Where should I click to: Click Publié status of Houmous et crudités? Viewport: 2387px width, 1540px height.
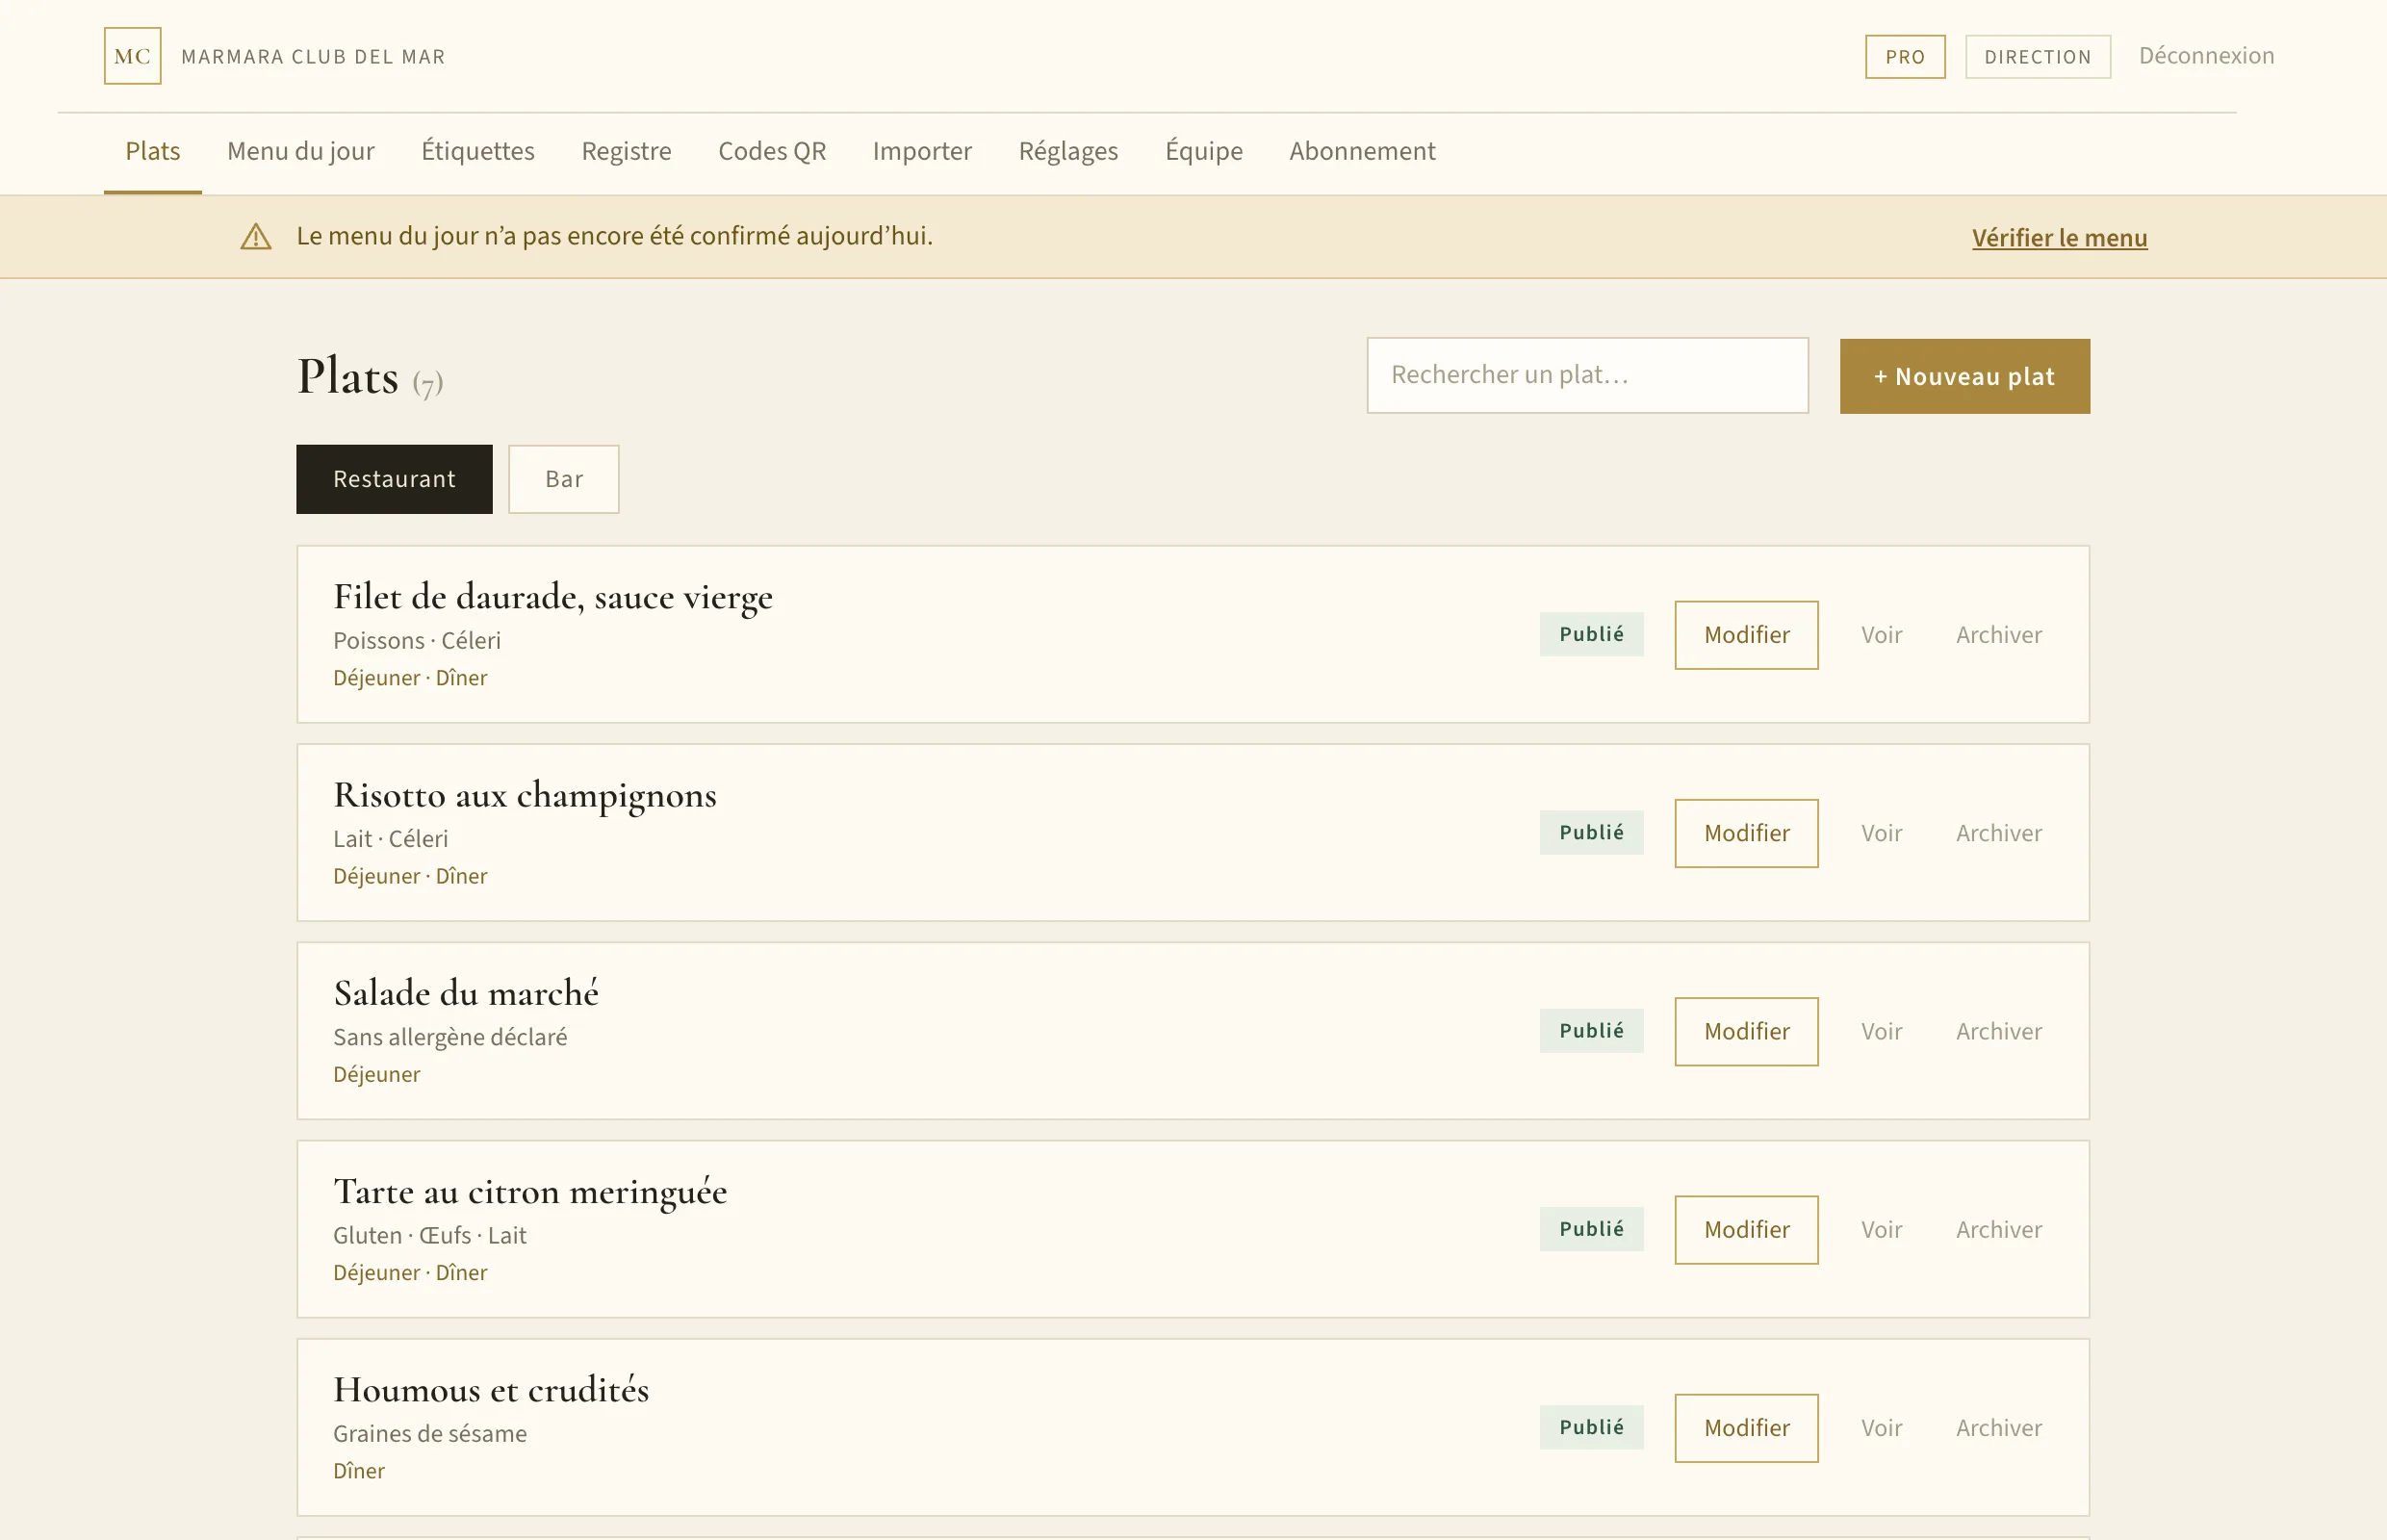[x=1592, y=1427]
